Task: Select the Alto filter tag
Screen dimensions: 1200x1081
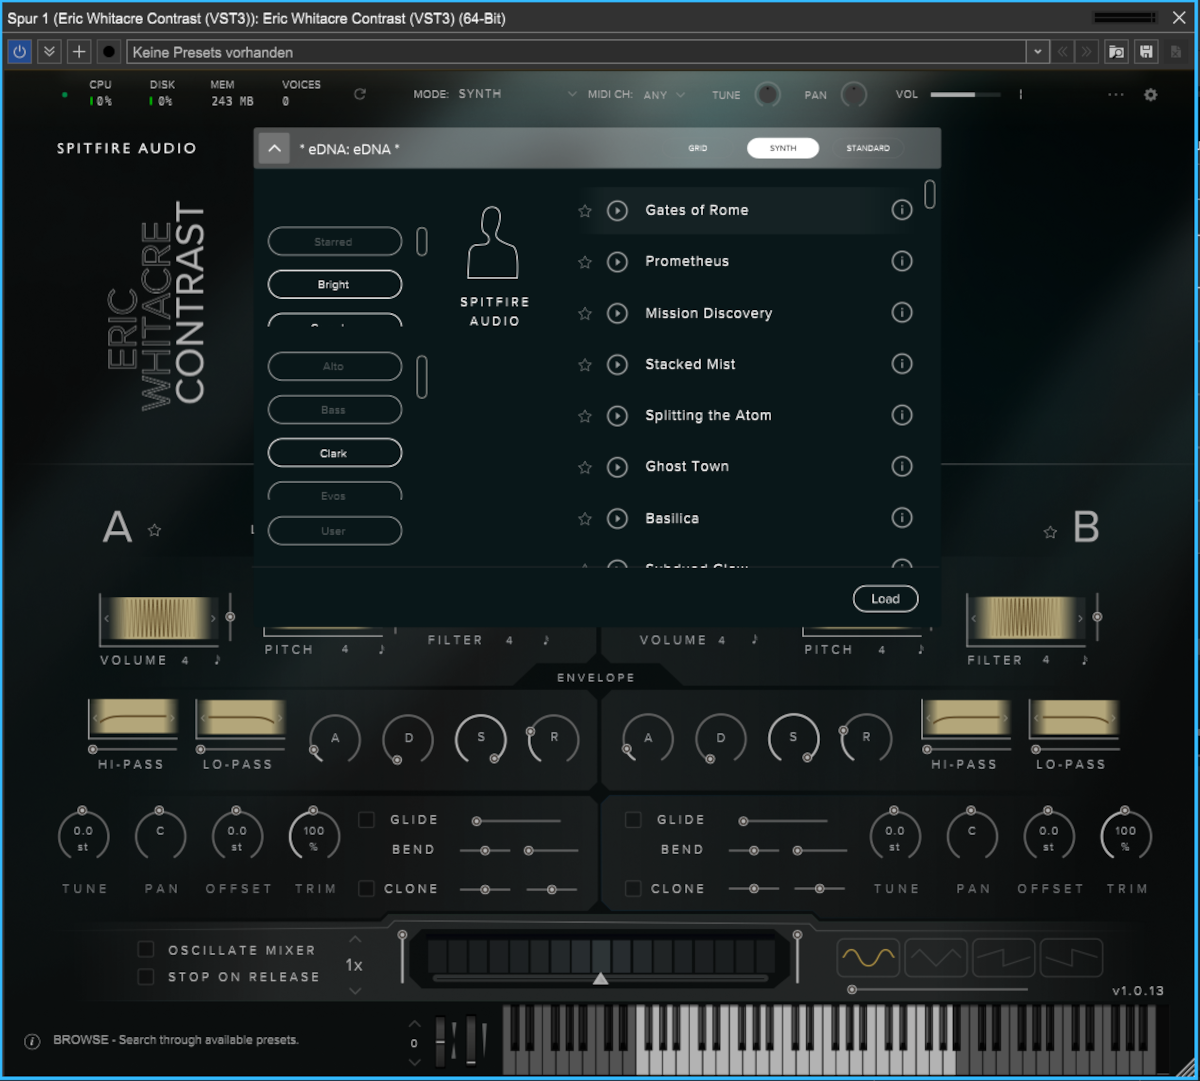Action: [335, 367]
